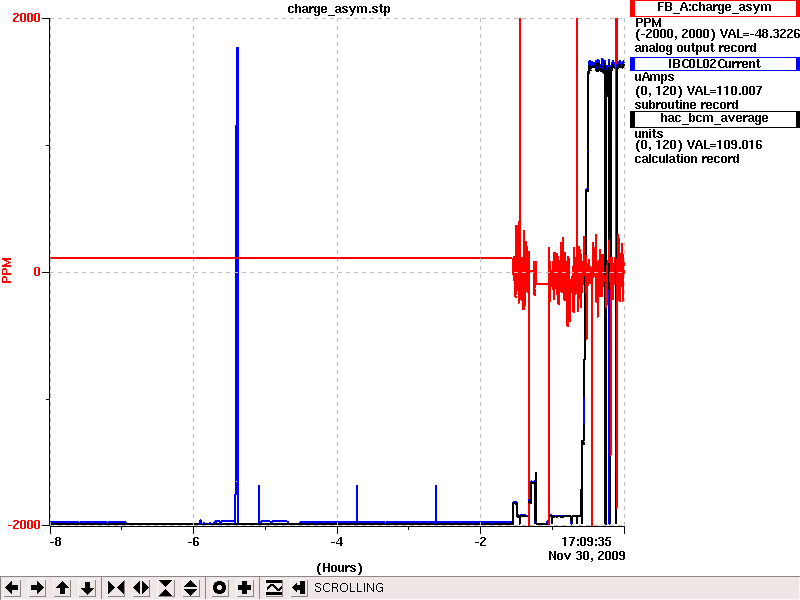Click the -6 hour x-axis tick label
This screenshot has width=800, height=600.
pos(193,541)
